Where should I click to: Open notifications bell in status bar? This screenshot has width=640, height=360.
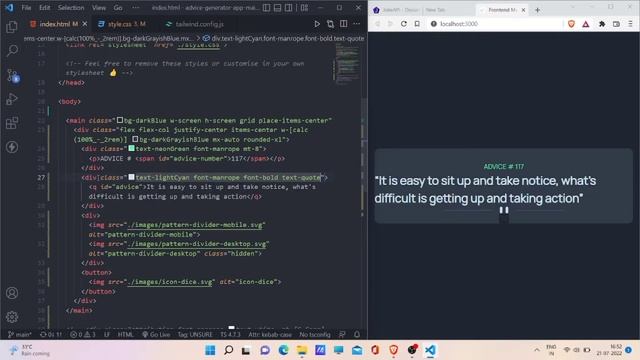pyautogui.click(x=357, y=335)
